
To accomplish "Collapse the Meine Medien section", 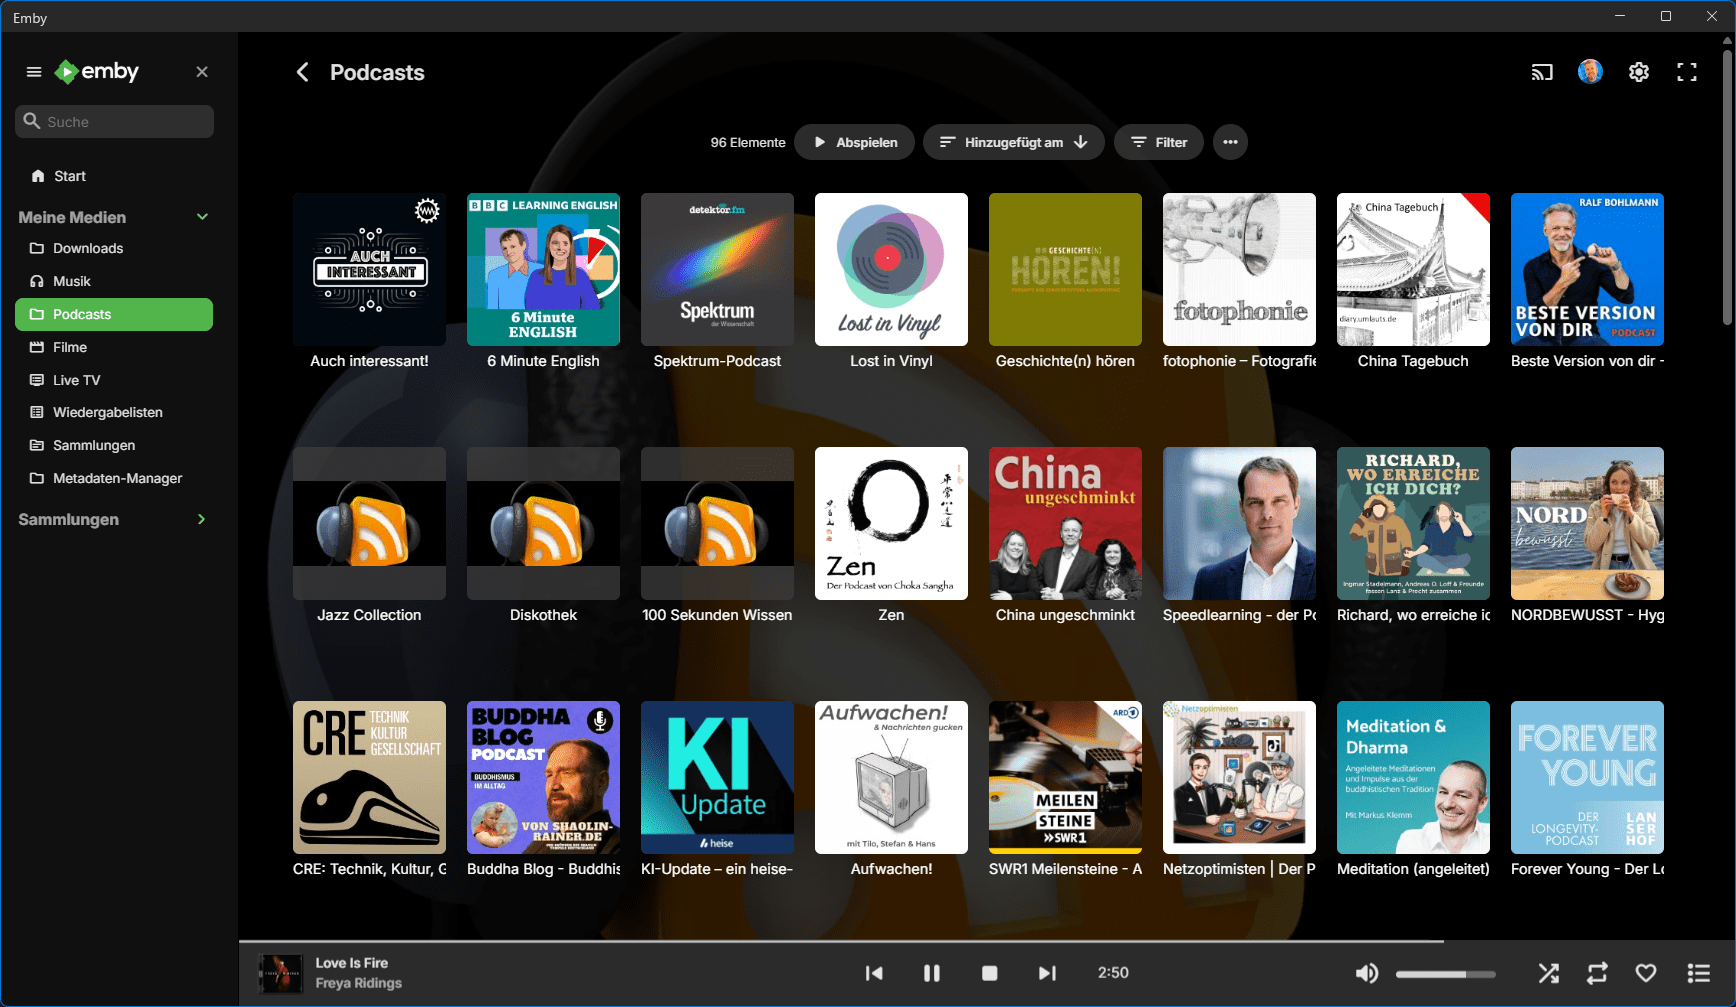I will click(x=202, y=217).
